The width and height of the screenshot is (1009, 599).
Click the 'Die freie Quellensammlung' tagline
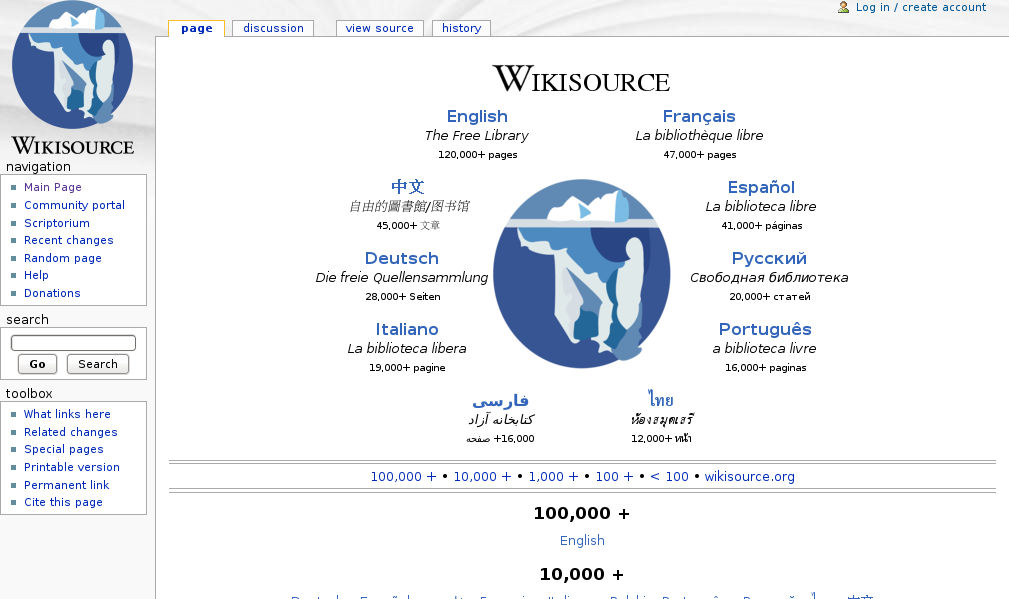(402, 278)
